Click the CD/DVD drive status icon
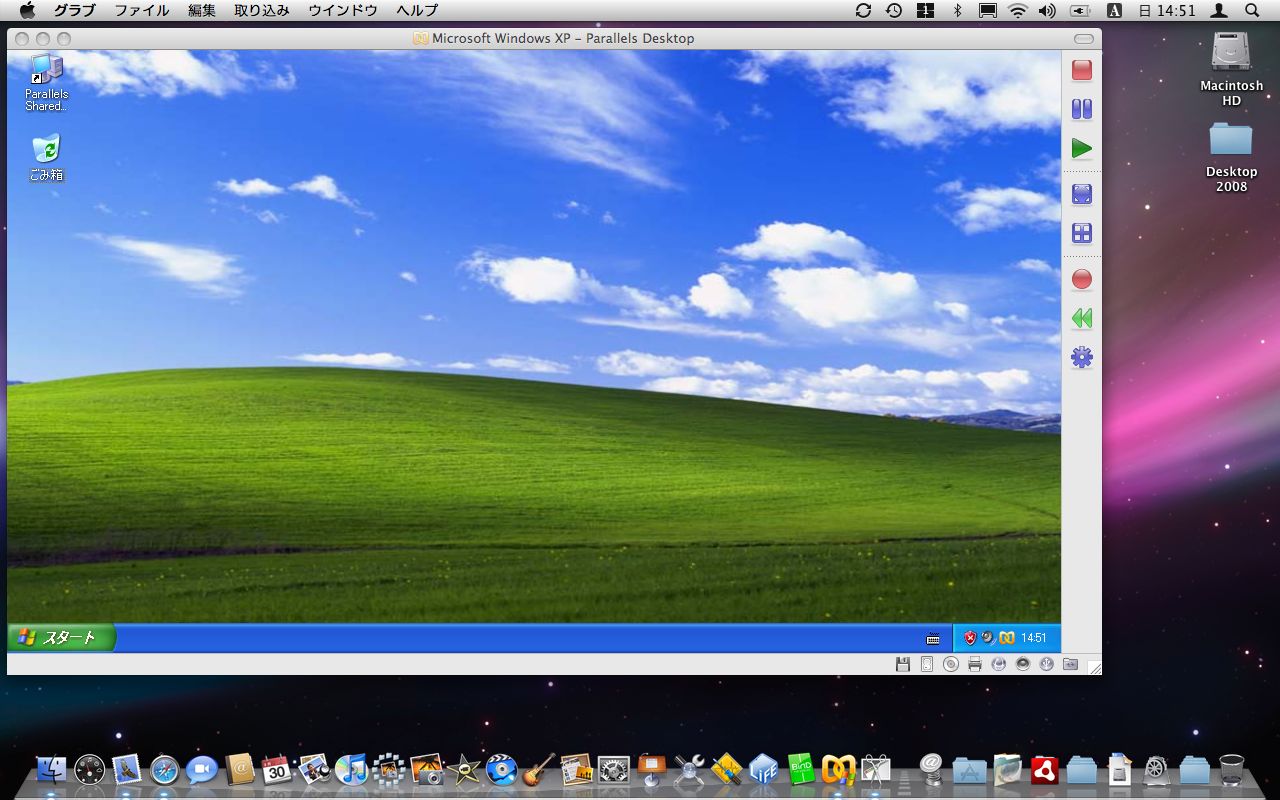The height and width of the screenshot is (800, 1280). coord(950,664)
